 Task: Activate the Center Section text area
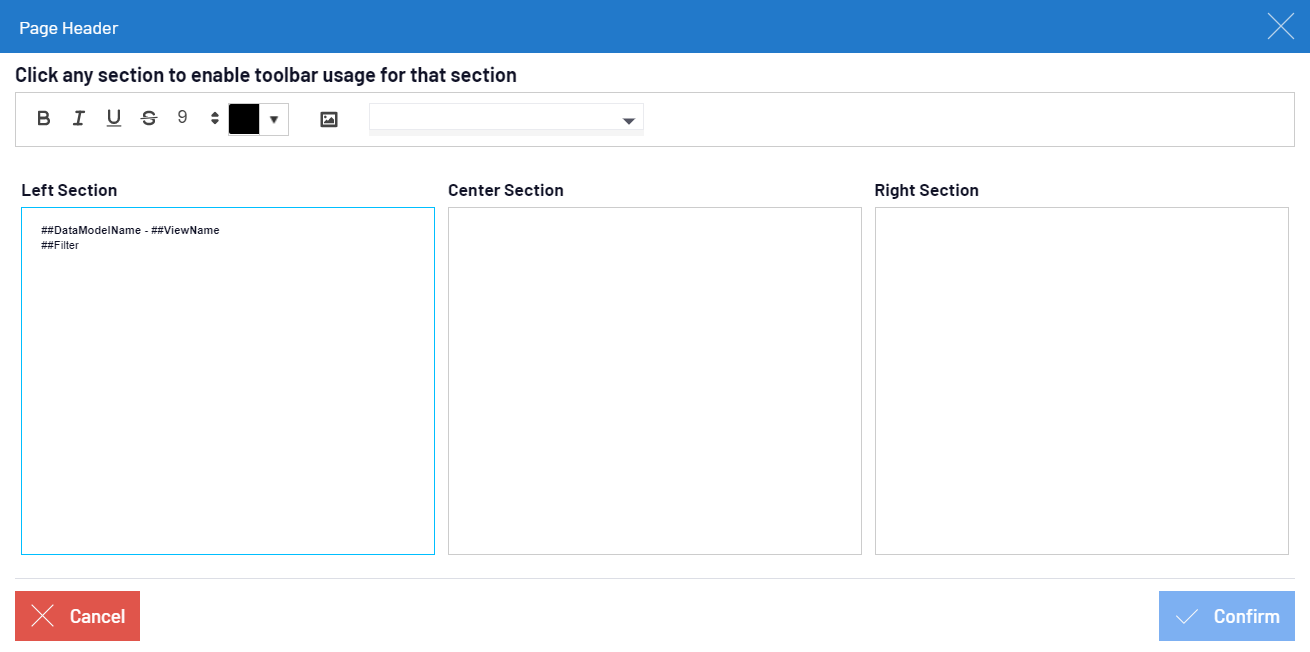click(x=654, y=380)
